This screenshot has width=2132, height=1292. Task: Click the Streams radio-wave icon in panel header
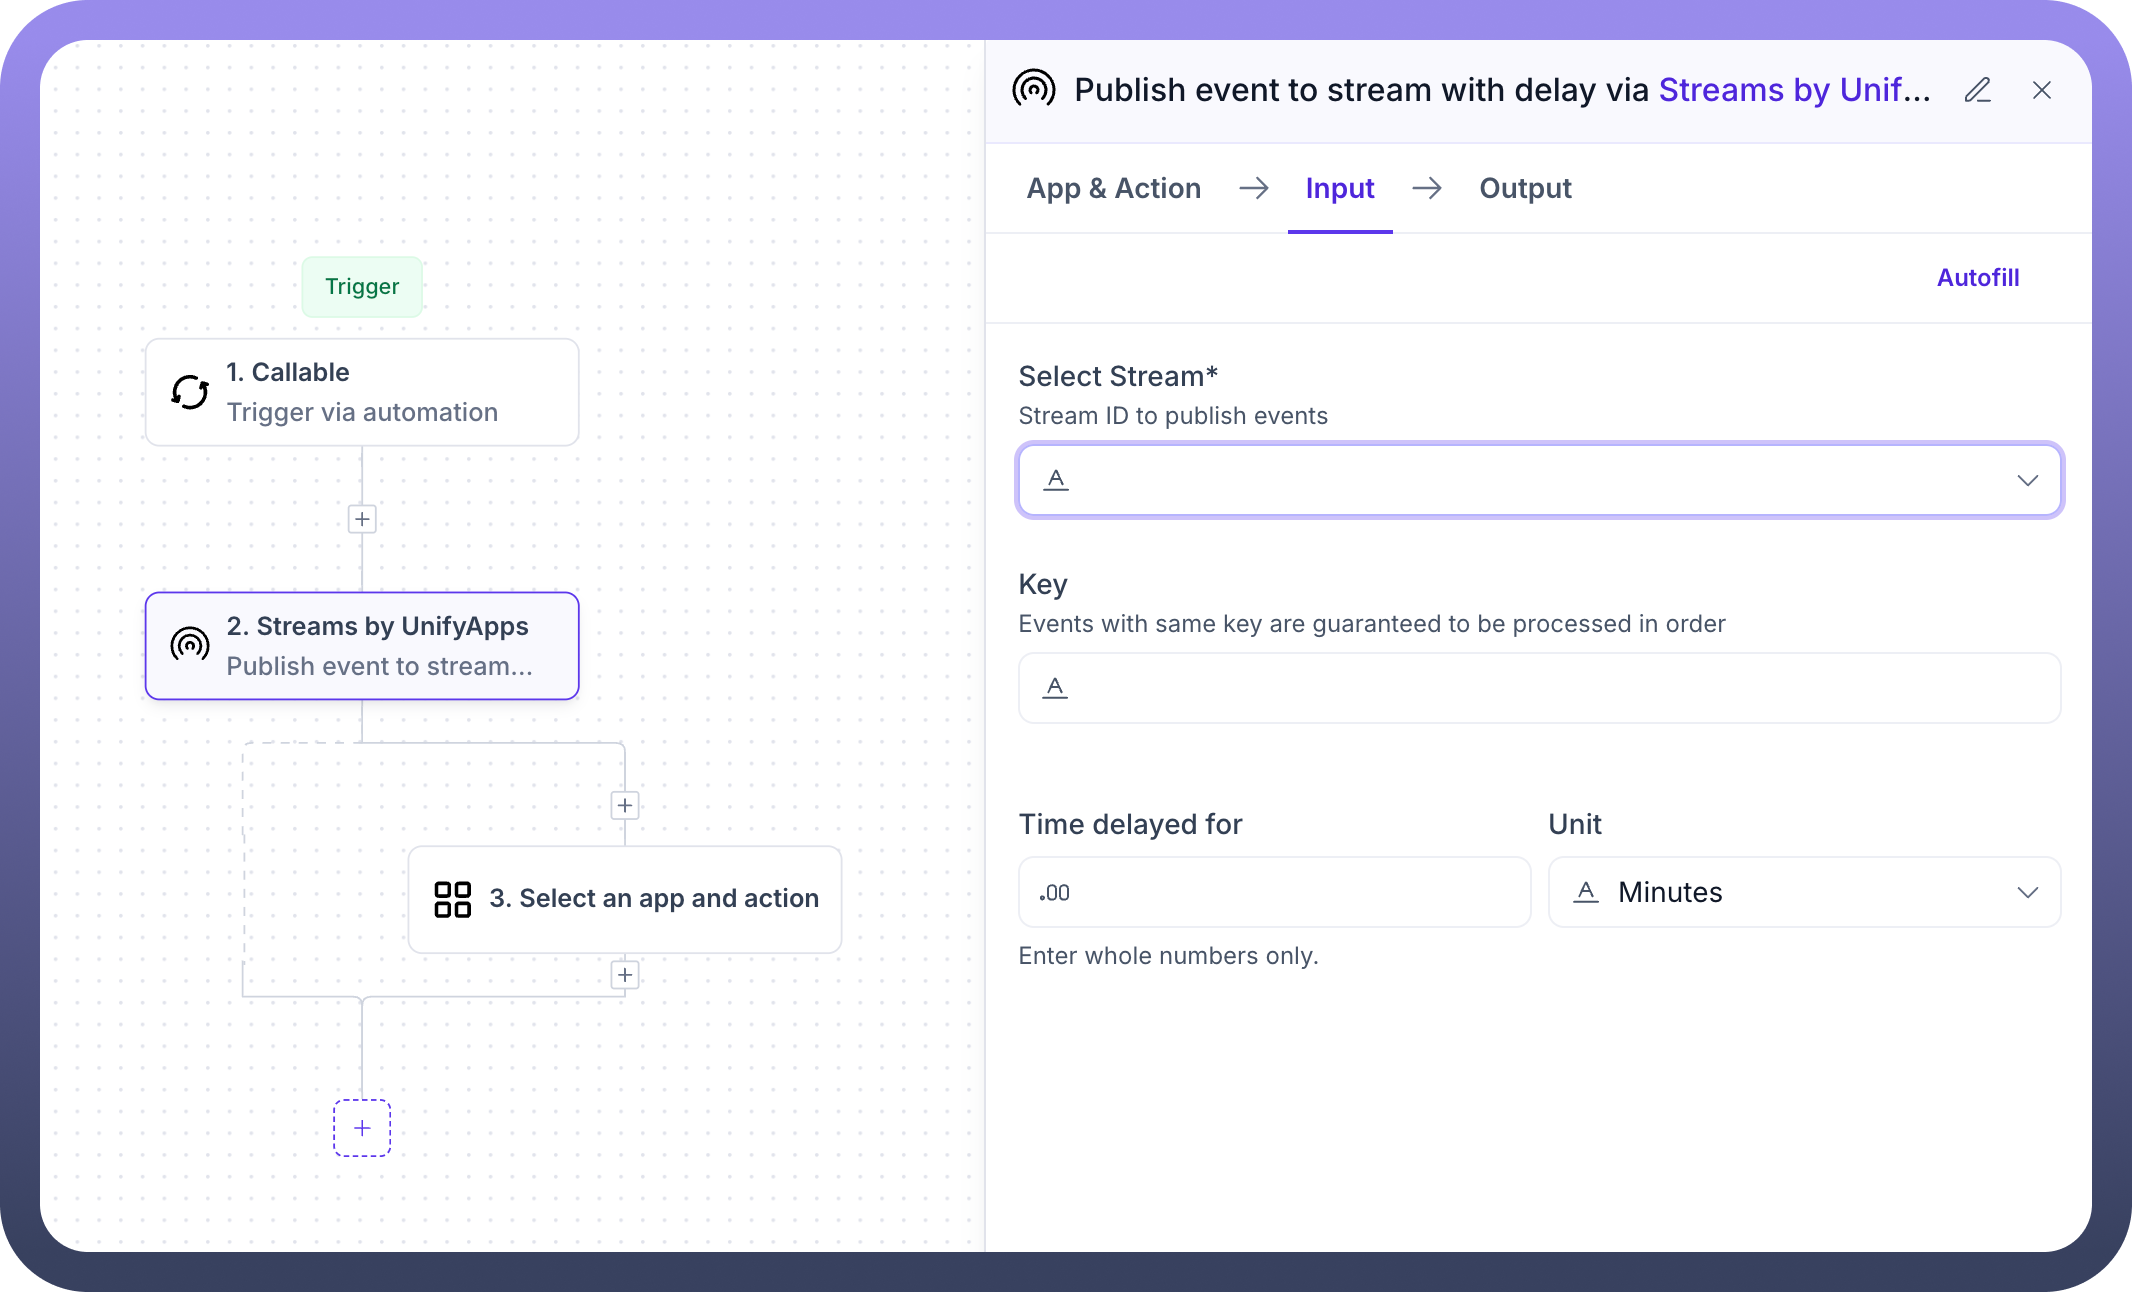[1033, 89]
